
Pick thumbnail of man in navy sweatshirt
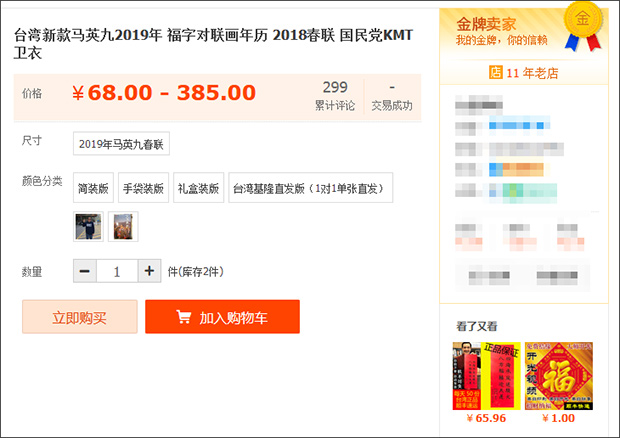coord(88,227)
